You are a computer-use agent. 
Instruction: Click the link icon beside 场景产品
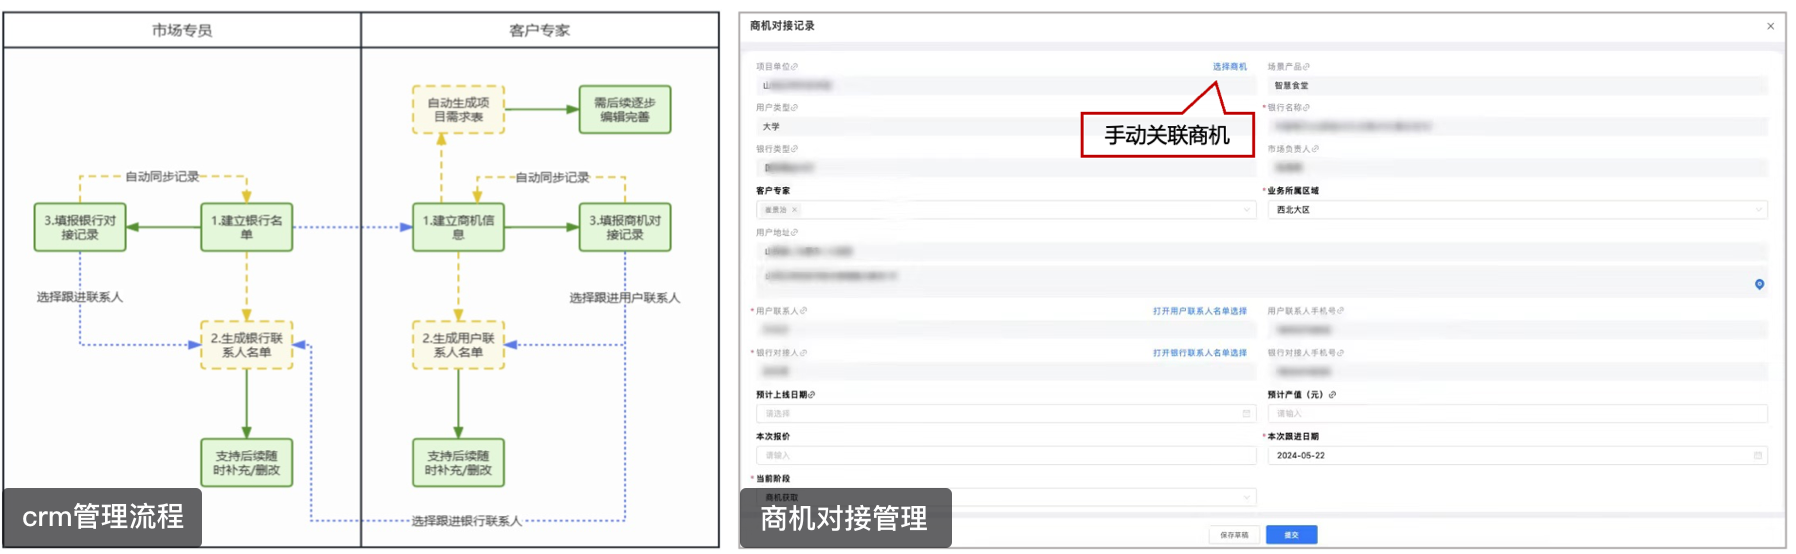[1305, 67]
